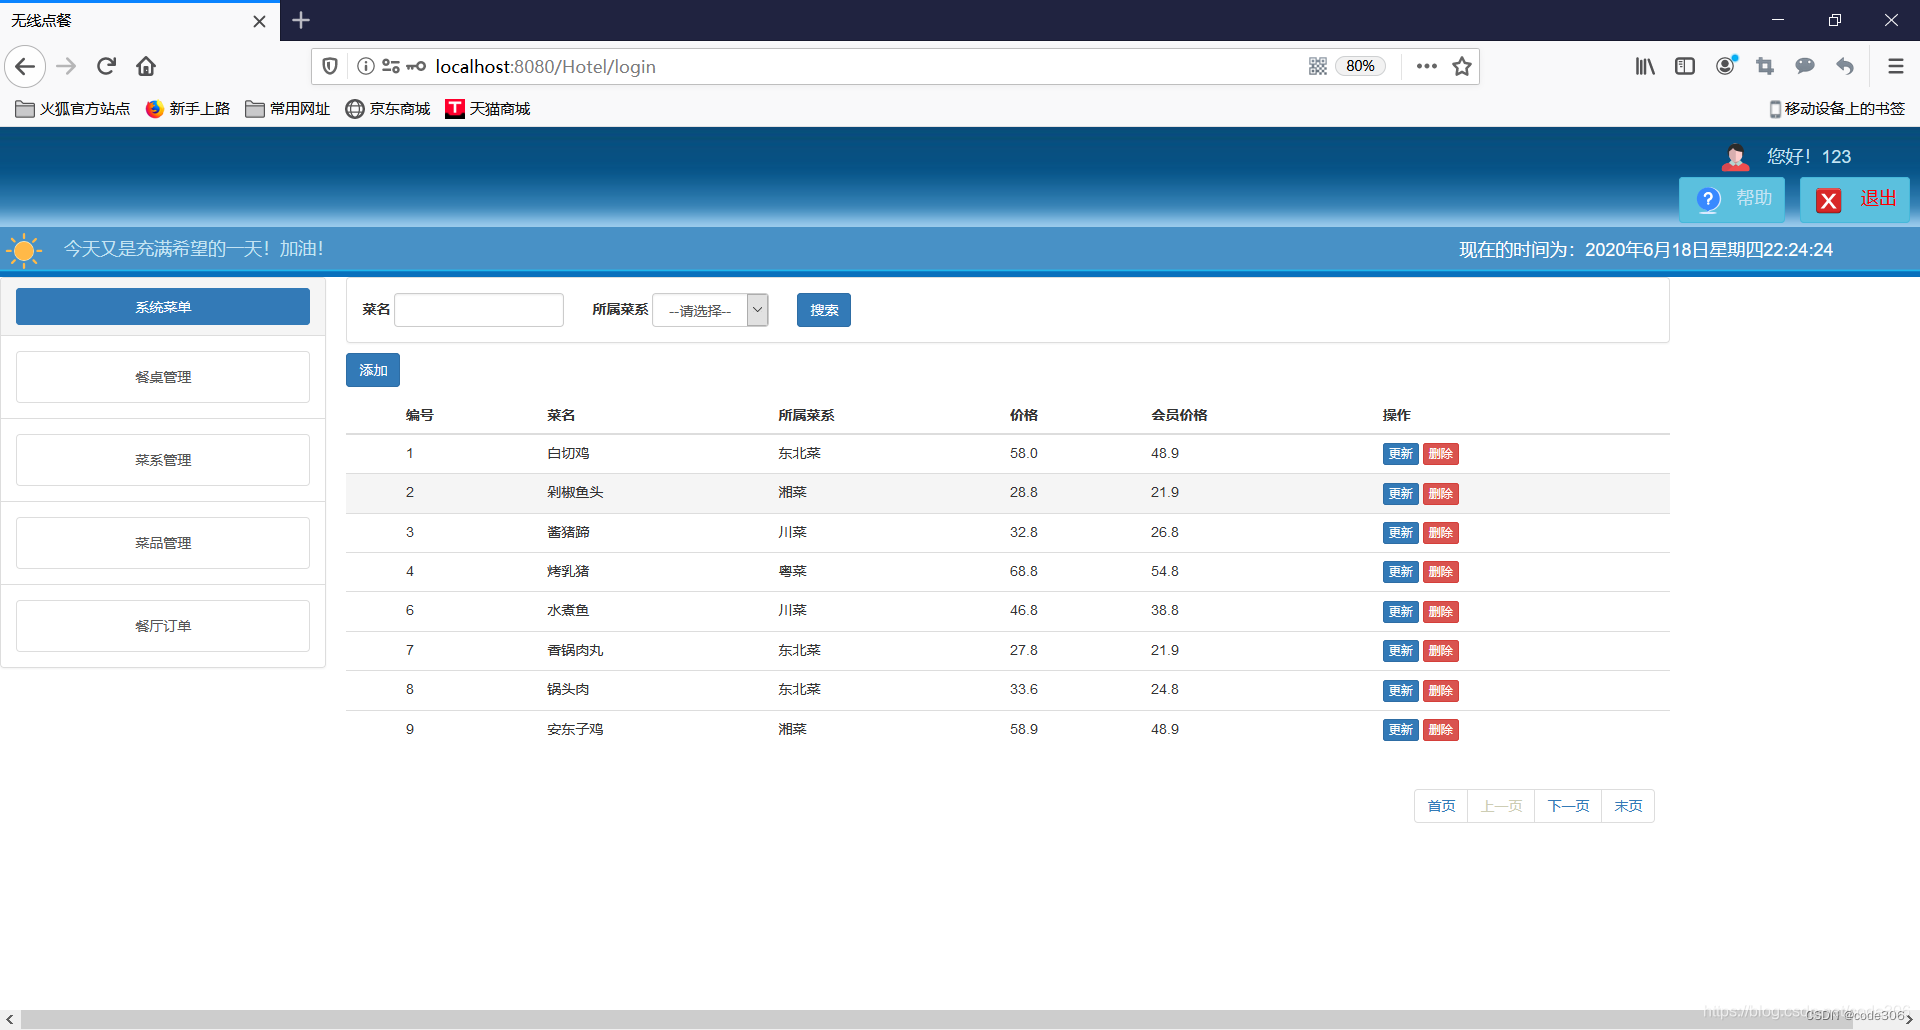Click the 68.8 price cell

[x=1023, y=572]
